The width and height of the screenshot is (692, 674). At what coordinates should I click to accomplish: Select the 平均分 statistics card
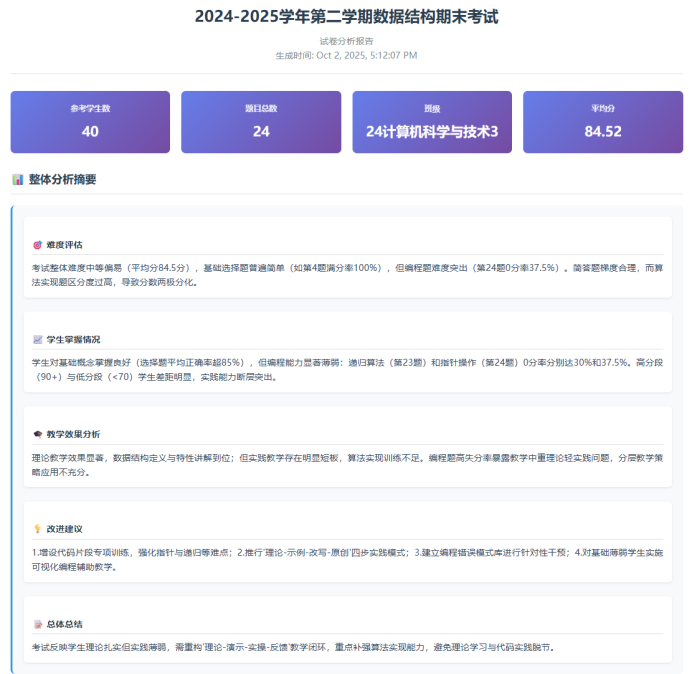click(x=603, y=122)
